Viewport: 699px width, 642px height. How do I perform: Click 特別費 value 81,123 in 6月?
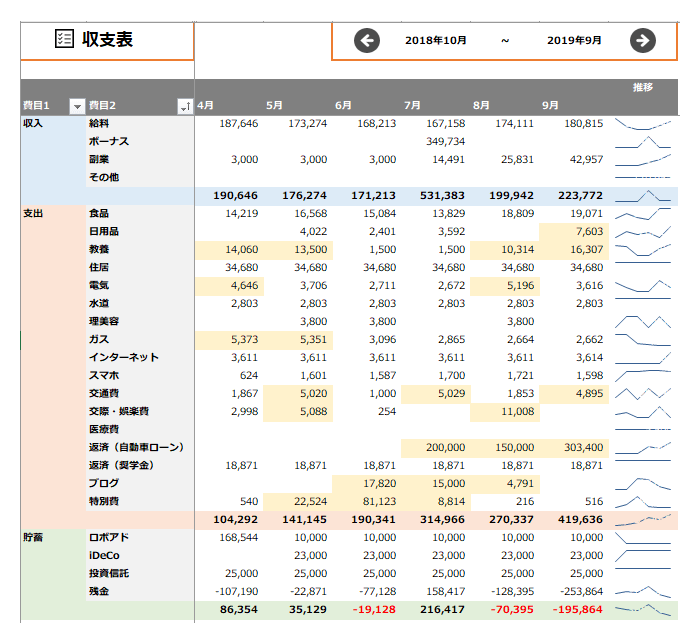click(379, 501)
